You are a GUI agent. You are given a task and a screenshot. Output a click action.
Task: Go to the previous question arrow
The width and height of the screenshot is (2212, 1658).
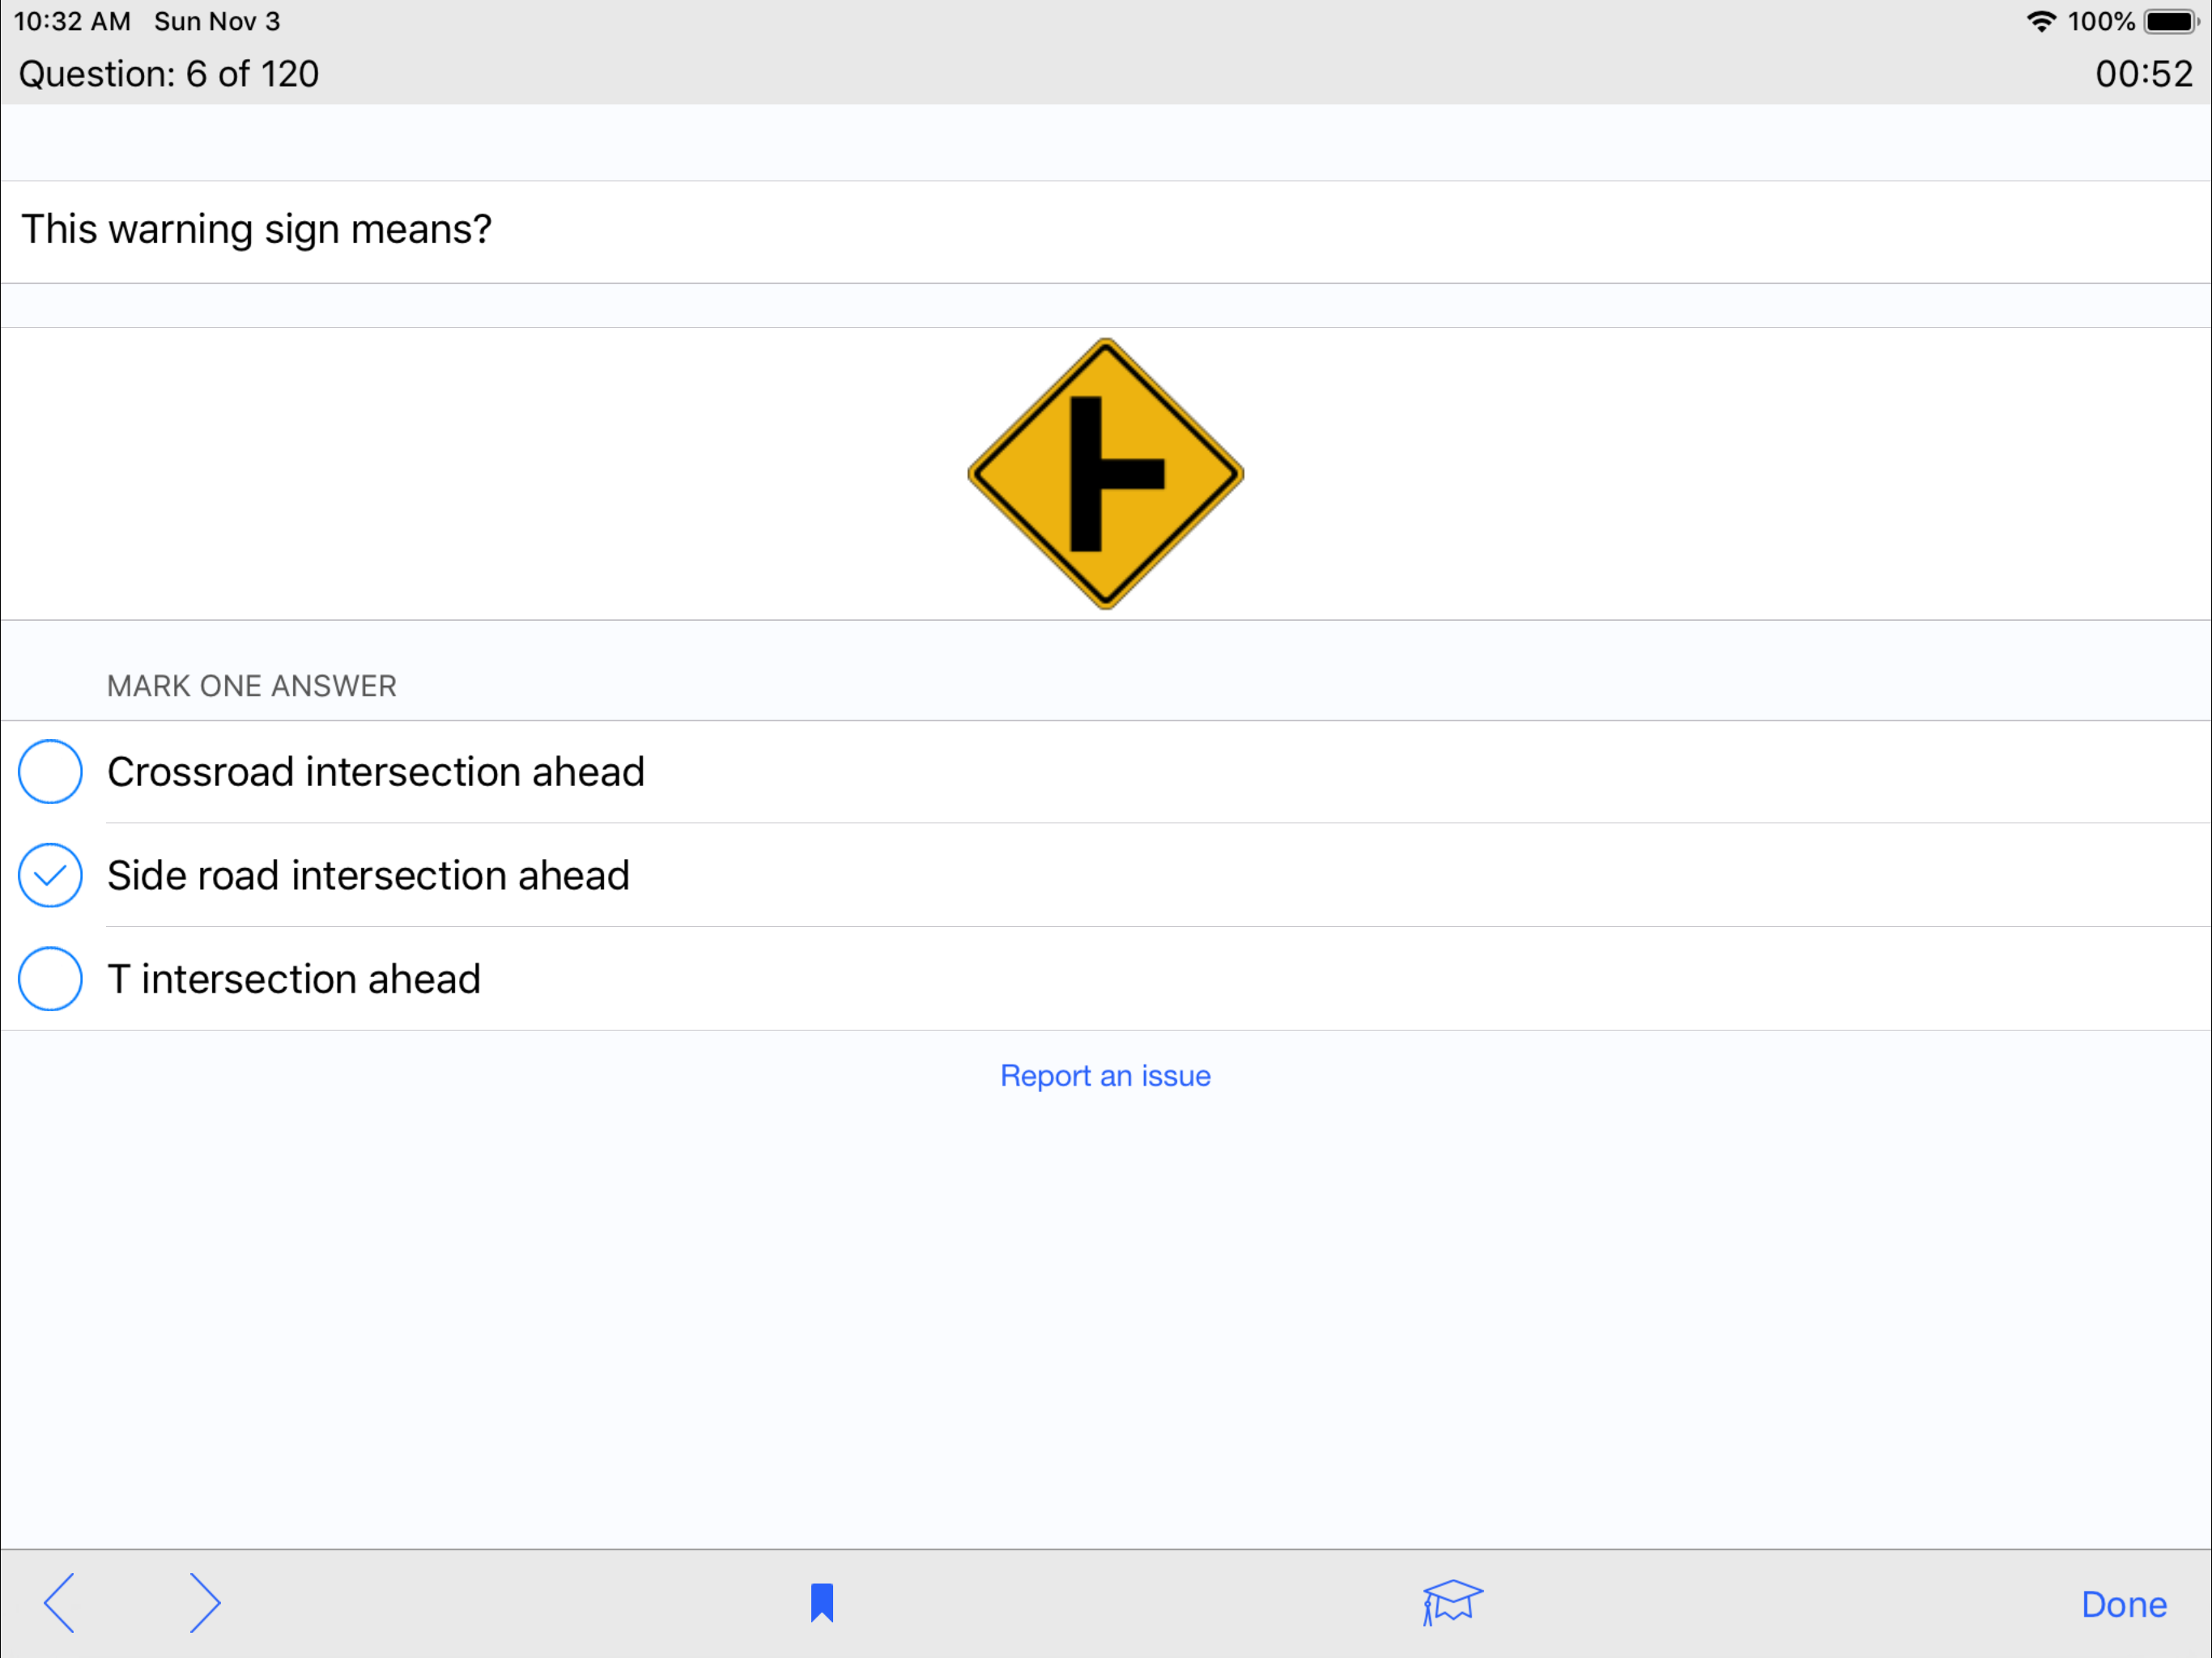pyautogui.click(x=59, y=1603)
